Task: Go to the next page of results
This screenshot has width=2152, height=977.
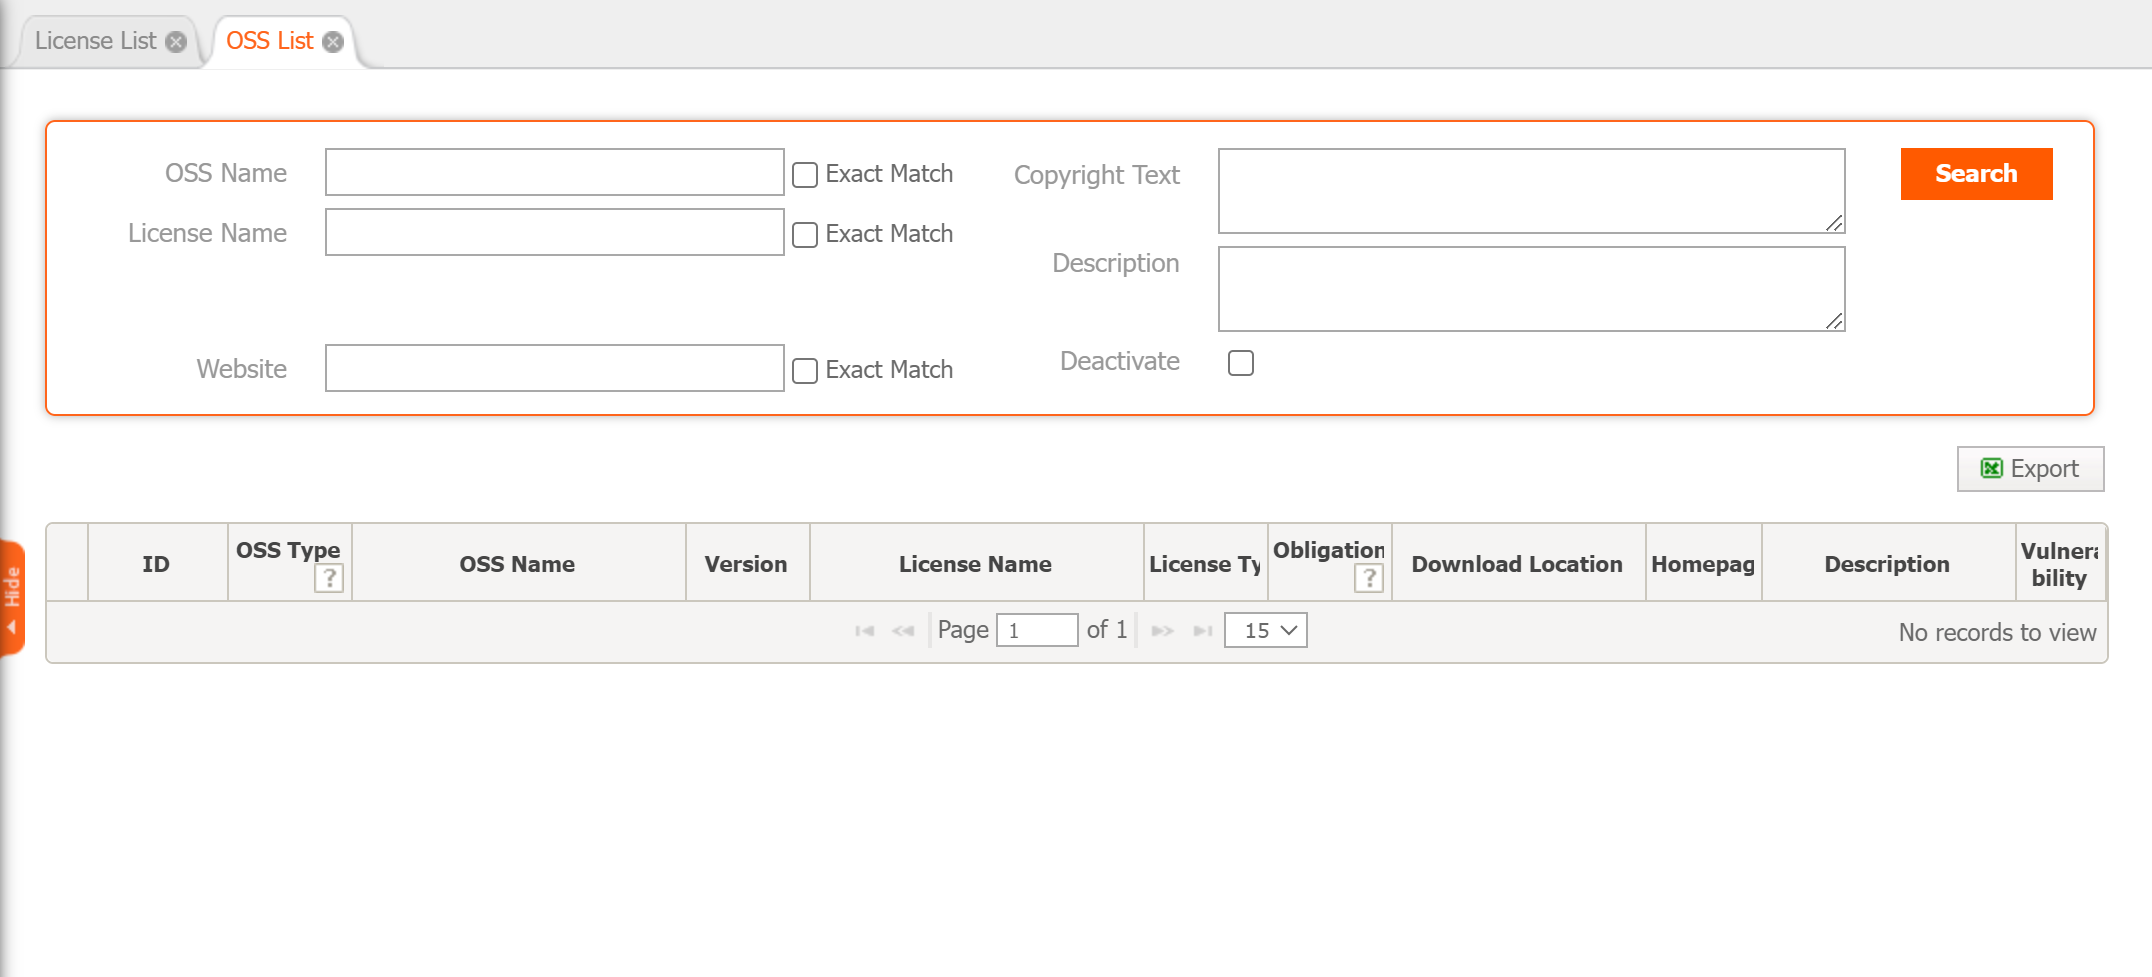Action: point(1163,630)
